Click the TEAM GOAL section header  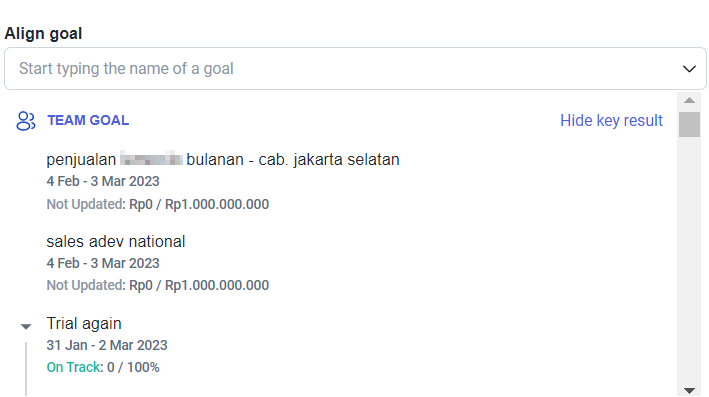click(x=88, y=120)
